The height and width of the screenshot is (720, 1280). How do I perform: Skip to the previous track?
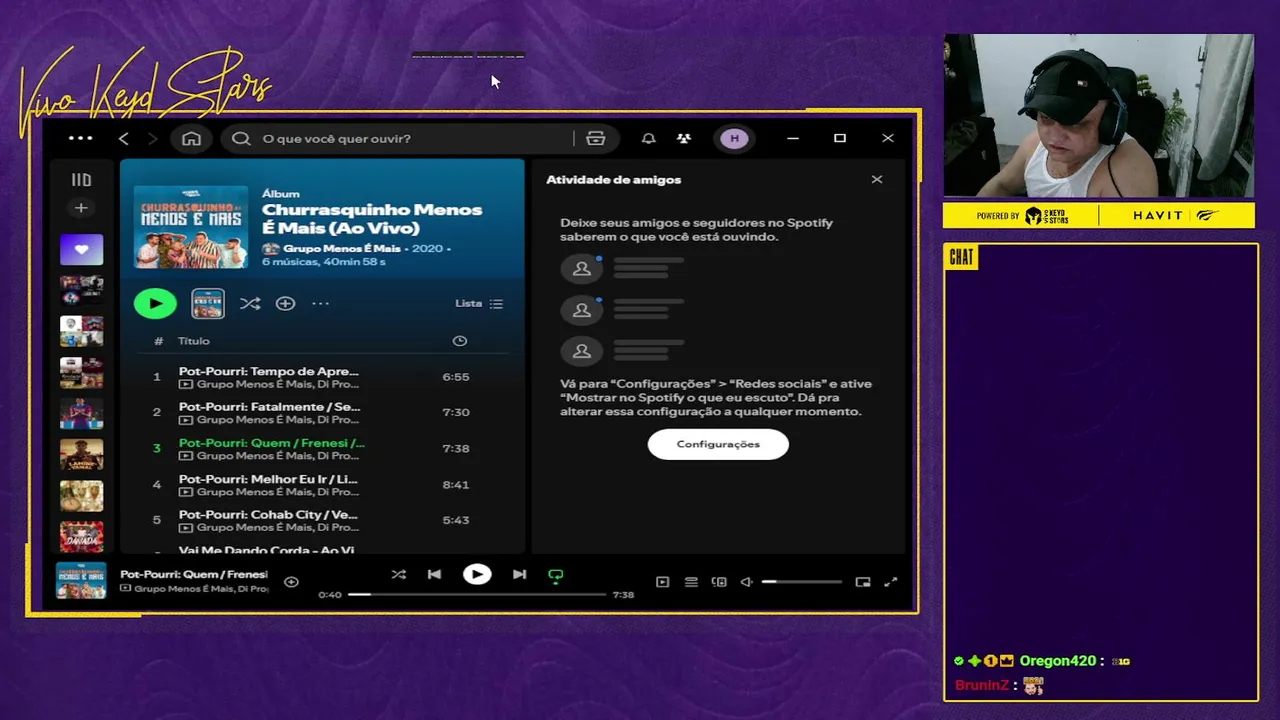pyautogui.click(x=434, y=574)
